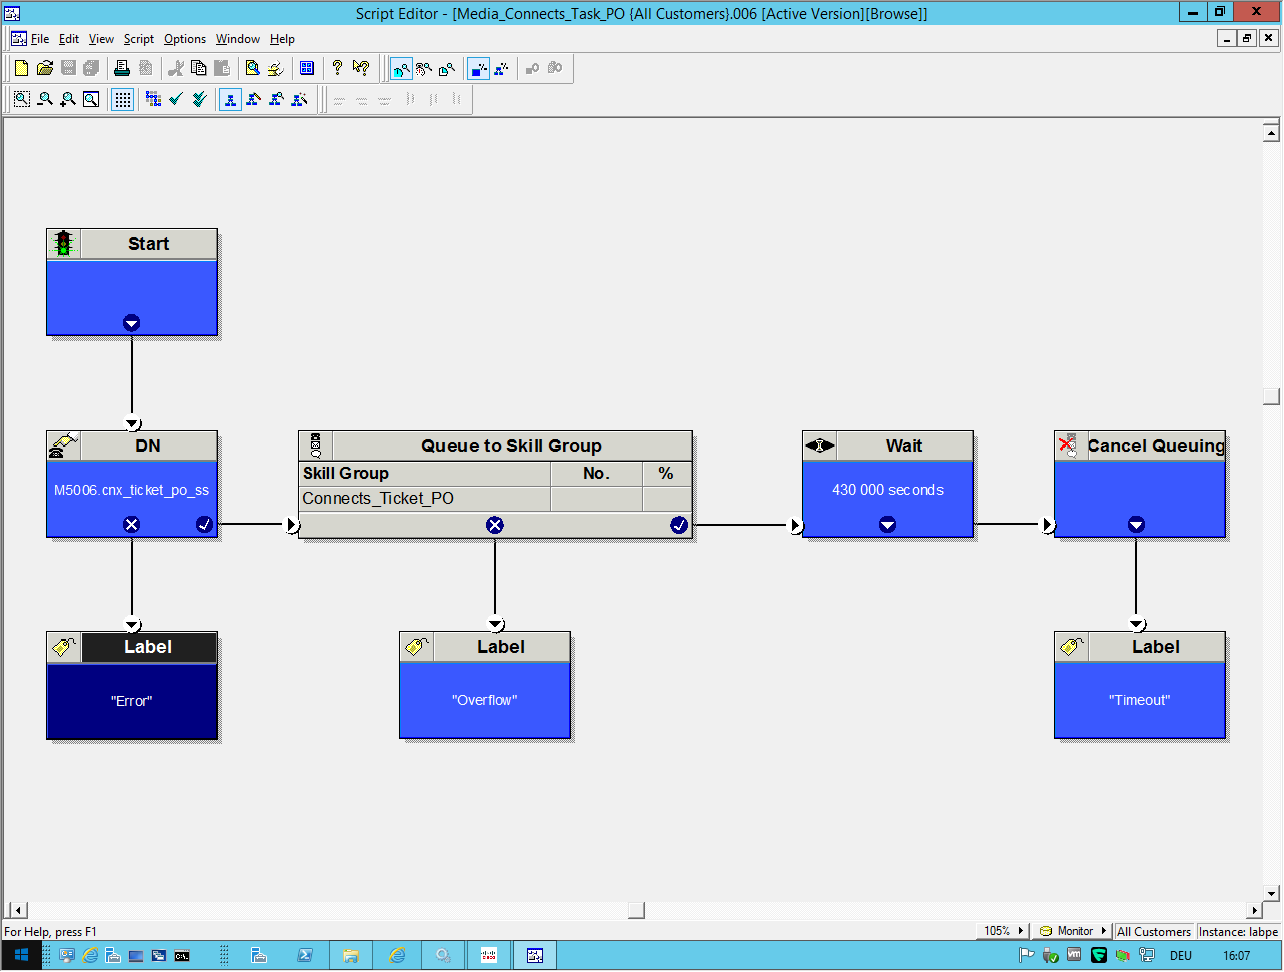
Task: Click the Monitor mode node-tree icon
Action: (x=276, y=99)
